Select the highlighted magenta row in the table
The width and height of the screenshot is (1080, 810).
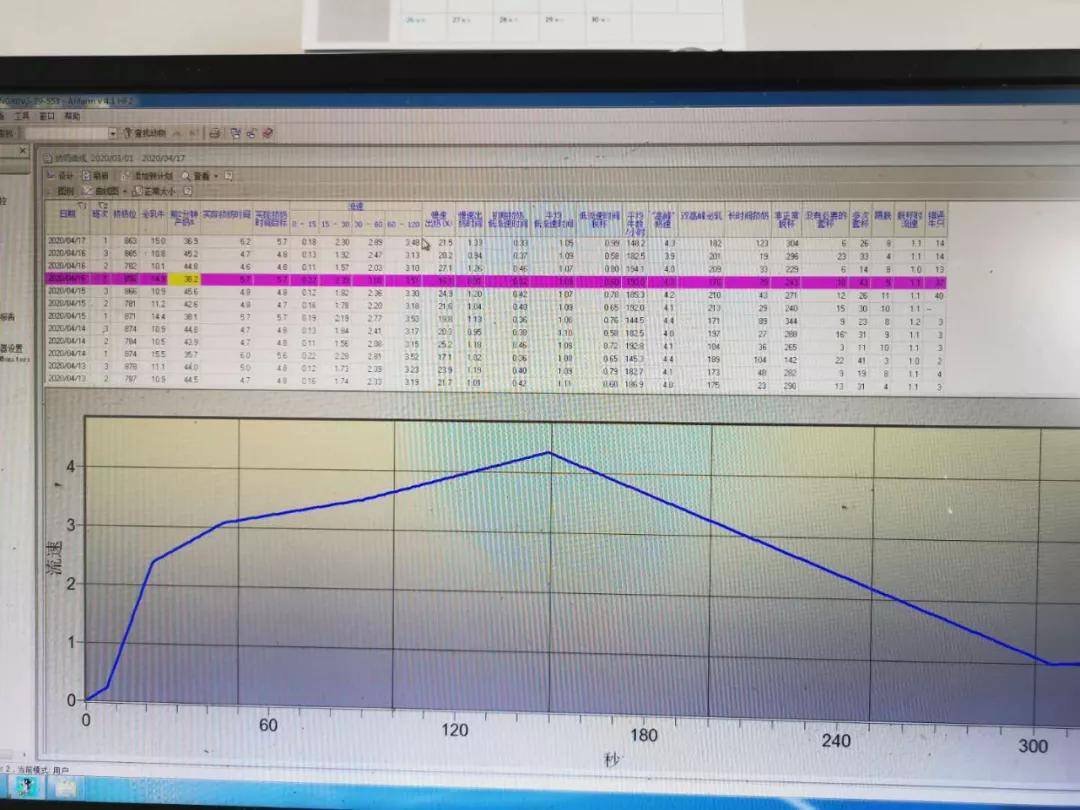pyautogui.click(x=496, y=281)
